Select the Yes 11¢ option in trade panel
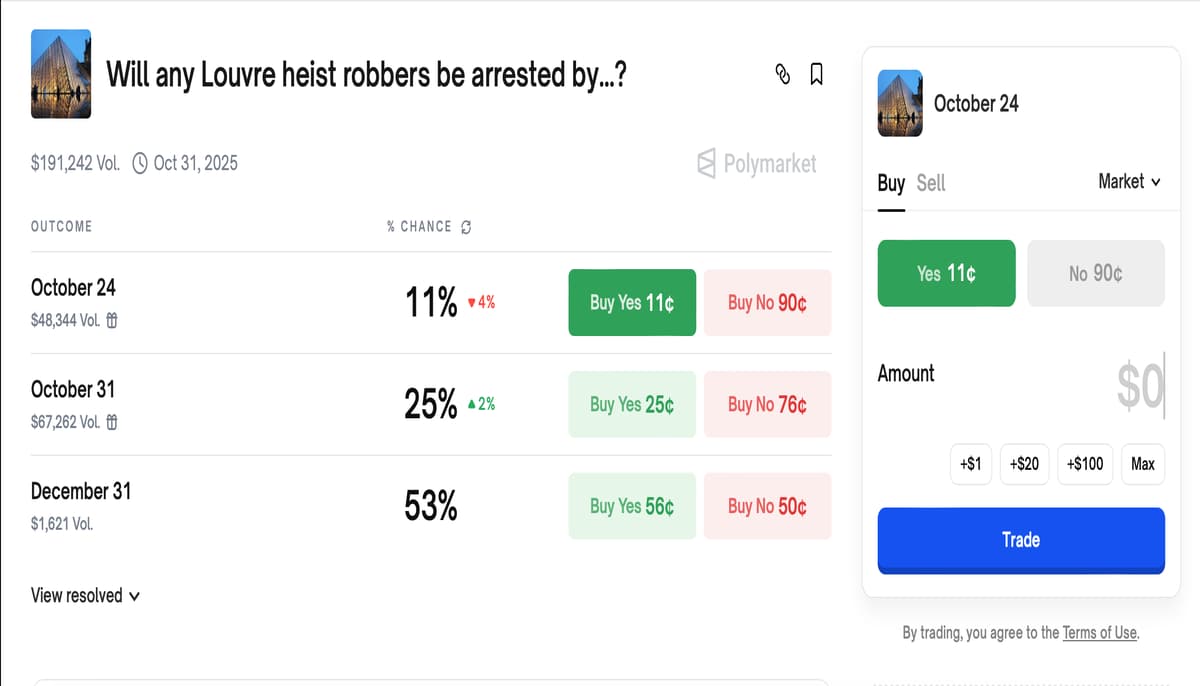Image resolution: width=1200 pixels, height=686 pixels. tap(946, 273)
